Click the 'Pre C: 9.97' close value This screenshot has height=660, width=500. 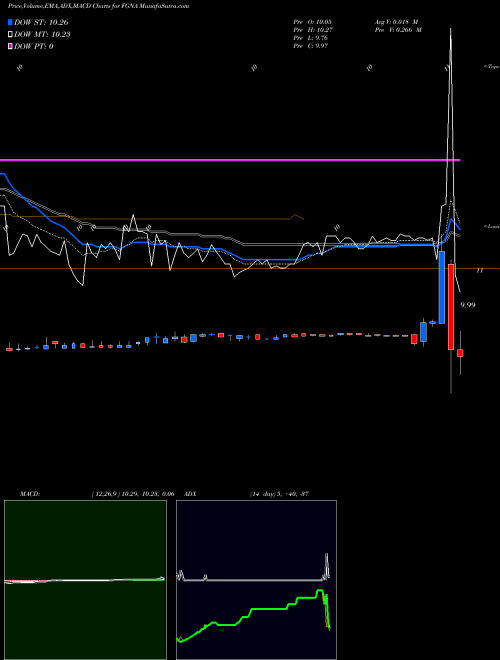310,45
